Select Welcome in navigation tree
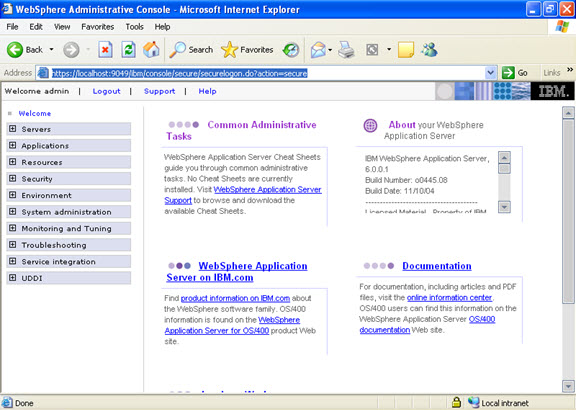 pyautogui.click(x=35, y=113)
